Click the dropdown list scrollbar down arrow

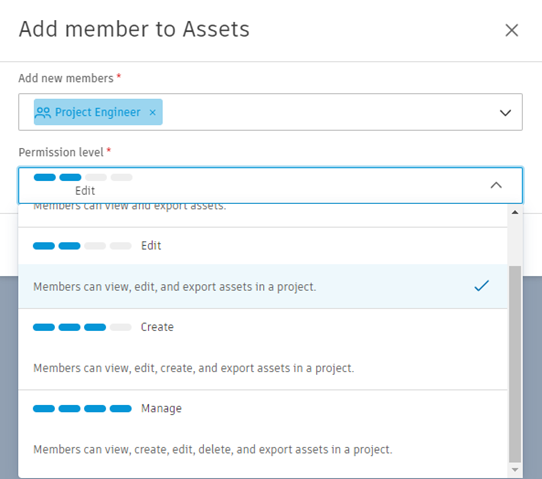click(x=515, y=470)
